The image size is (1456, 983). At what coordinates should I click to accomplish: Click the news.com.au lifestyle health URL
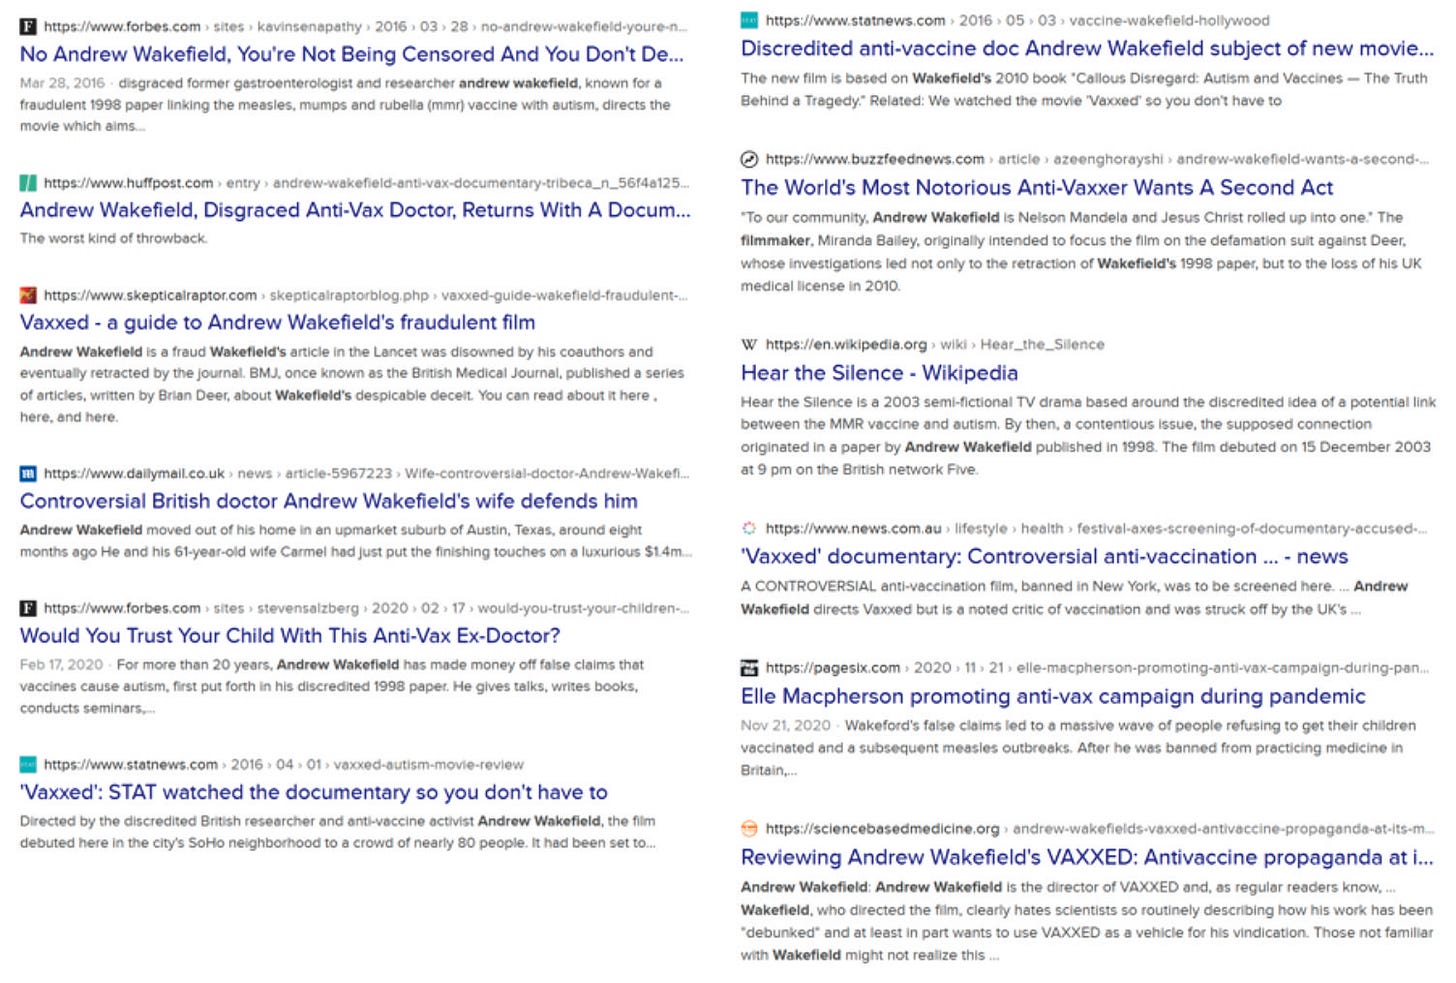(1097, 528)
